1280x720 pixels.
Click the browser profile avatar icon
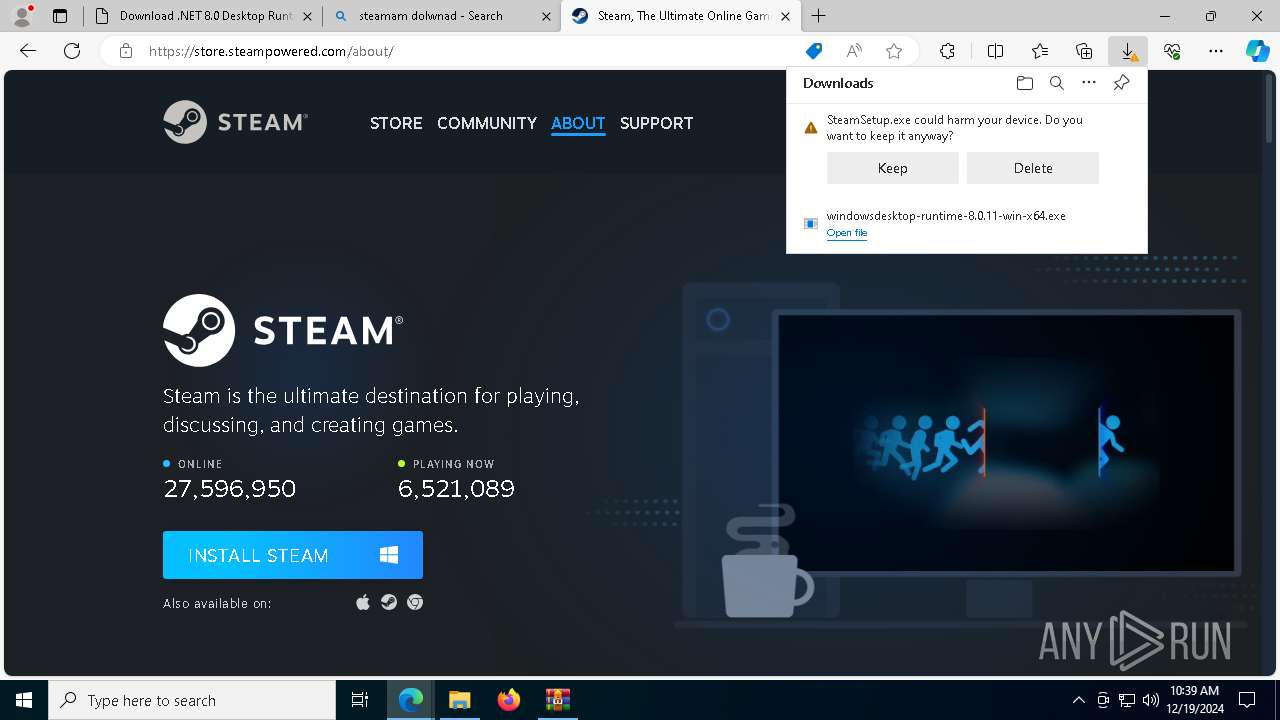pyautogui.click(x=22, y=16)
